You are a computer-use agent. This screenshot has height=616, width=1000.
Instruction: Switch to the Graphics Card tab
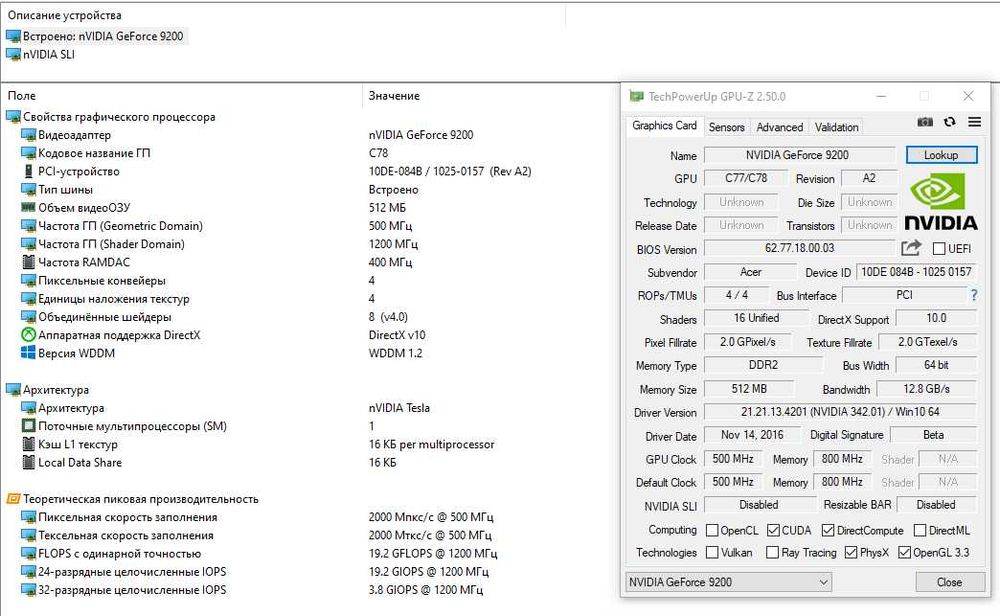pos(664,126)
